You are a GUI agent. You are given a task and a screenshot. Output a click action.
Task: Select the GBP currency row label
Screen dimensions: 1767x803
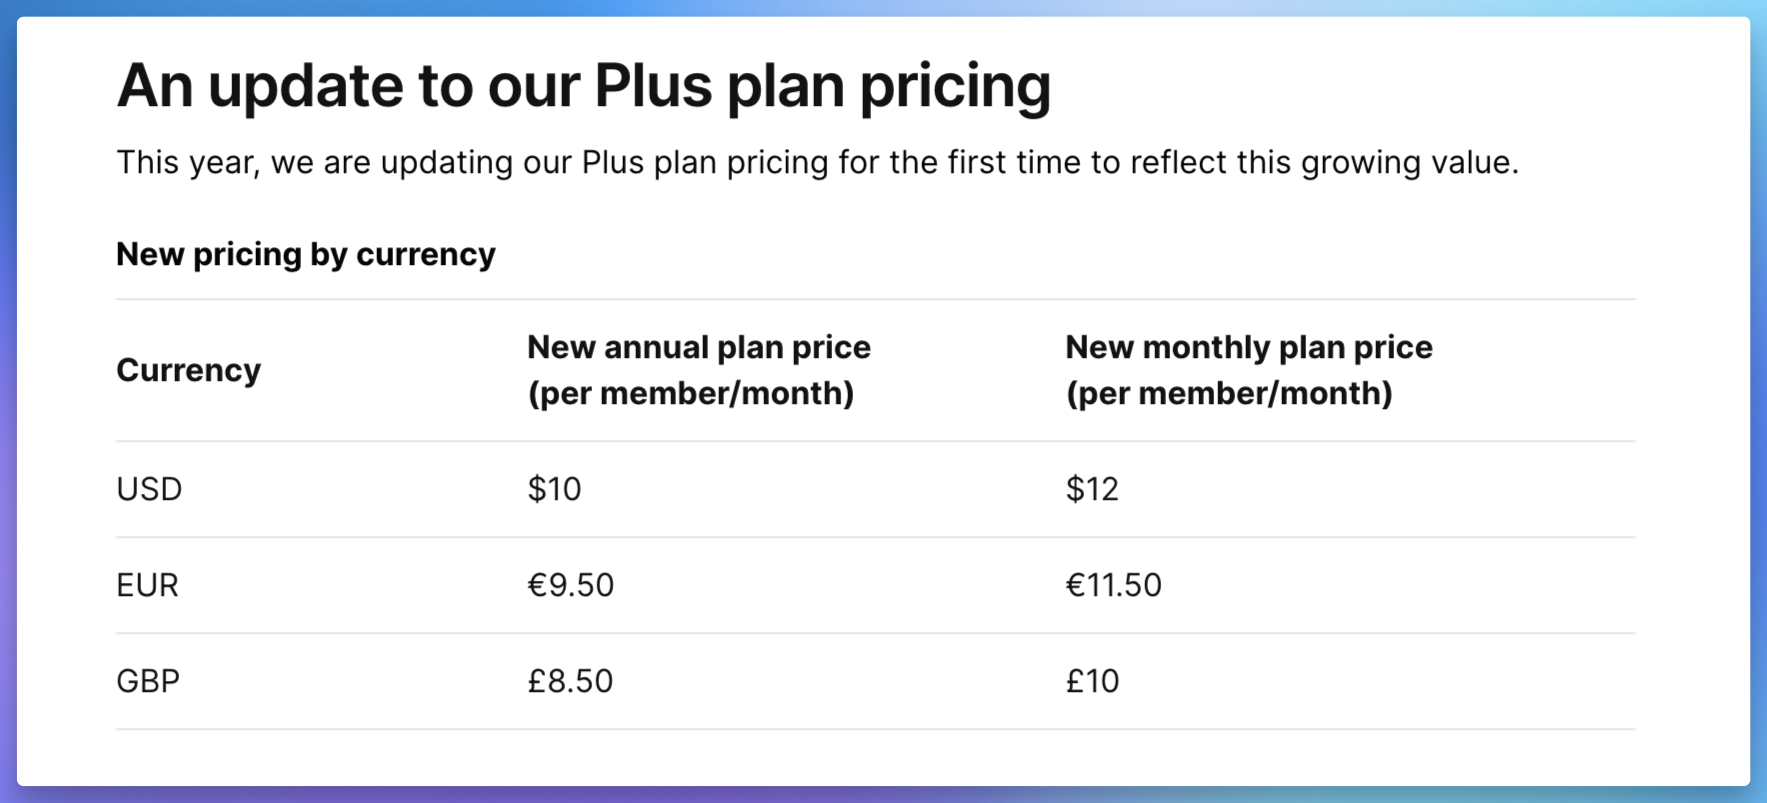point(148,681)
